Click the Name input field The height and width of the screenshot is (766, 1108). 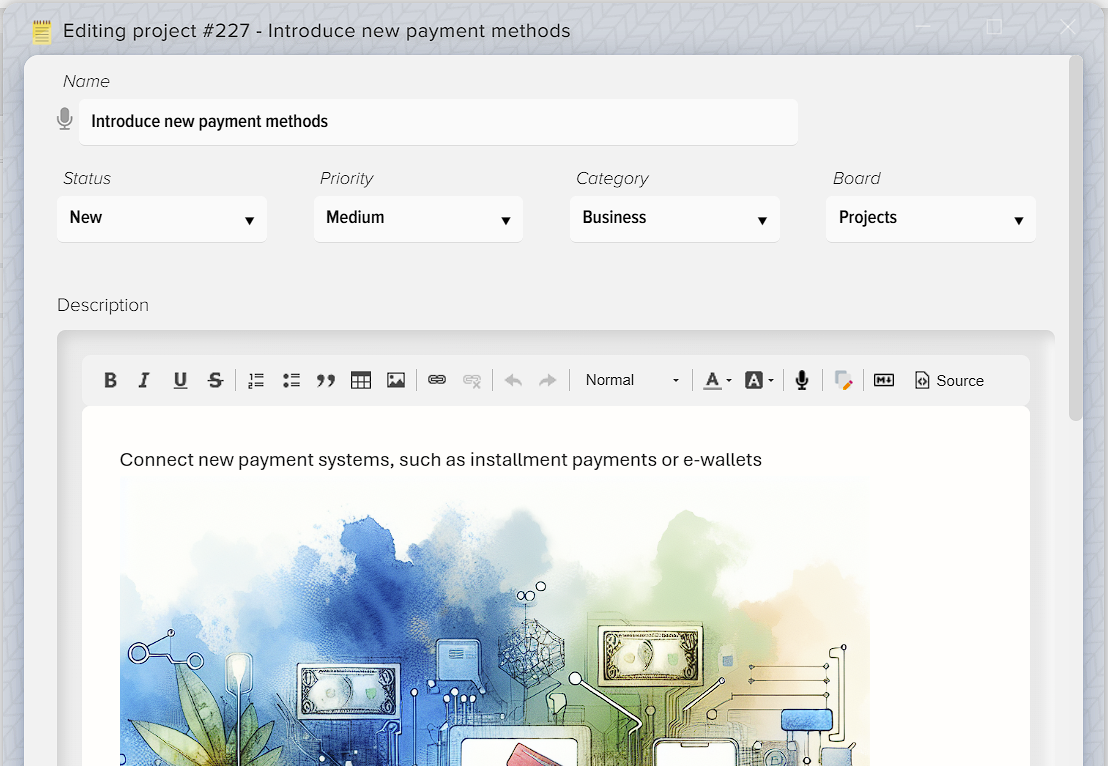[x=438, y=122]
